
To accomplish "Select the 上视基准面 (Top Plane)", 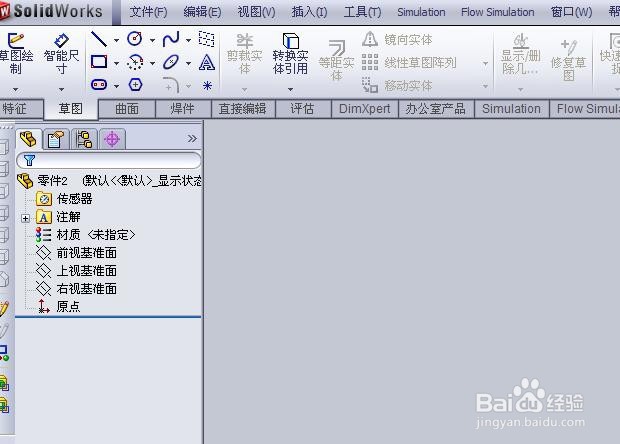I will pos(76,270).
